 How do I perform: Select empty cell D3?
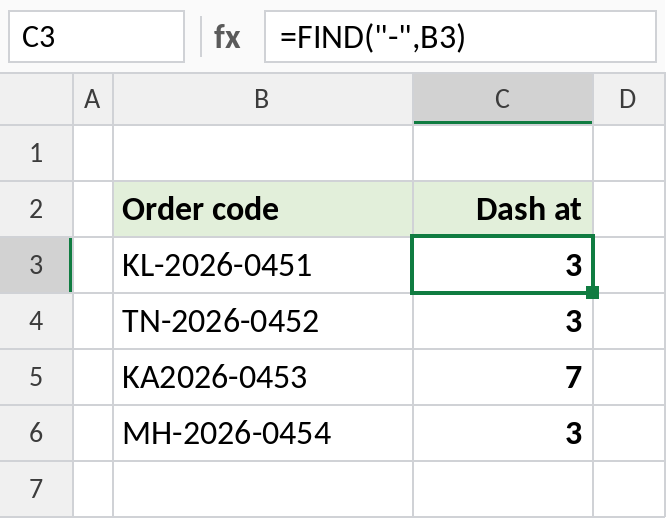pyautogui.click(x=629, y=265)
